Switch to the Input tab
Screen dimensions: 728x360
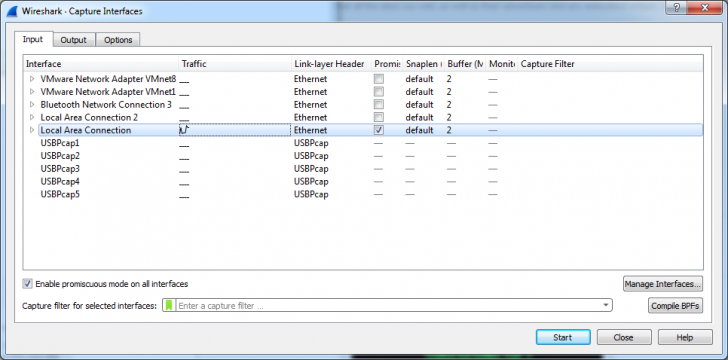(33, 39)
